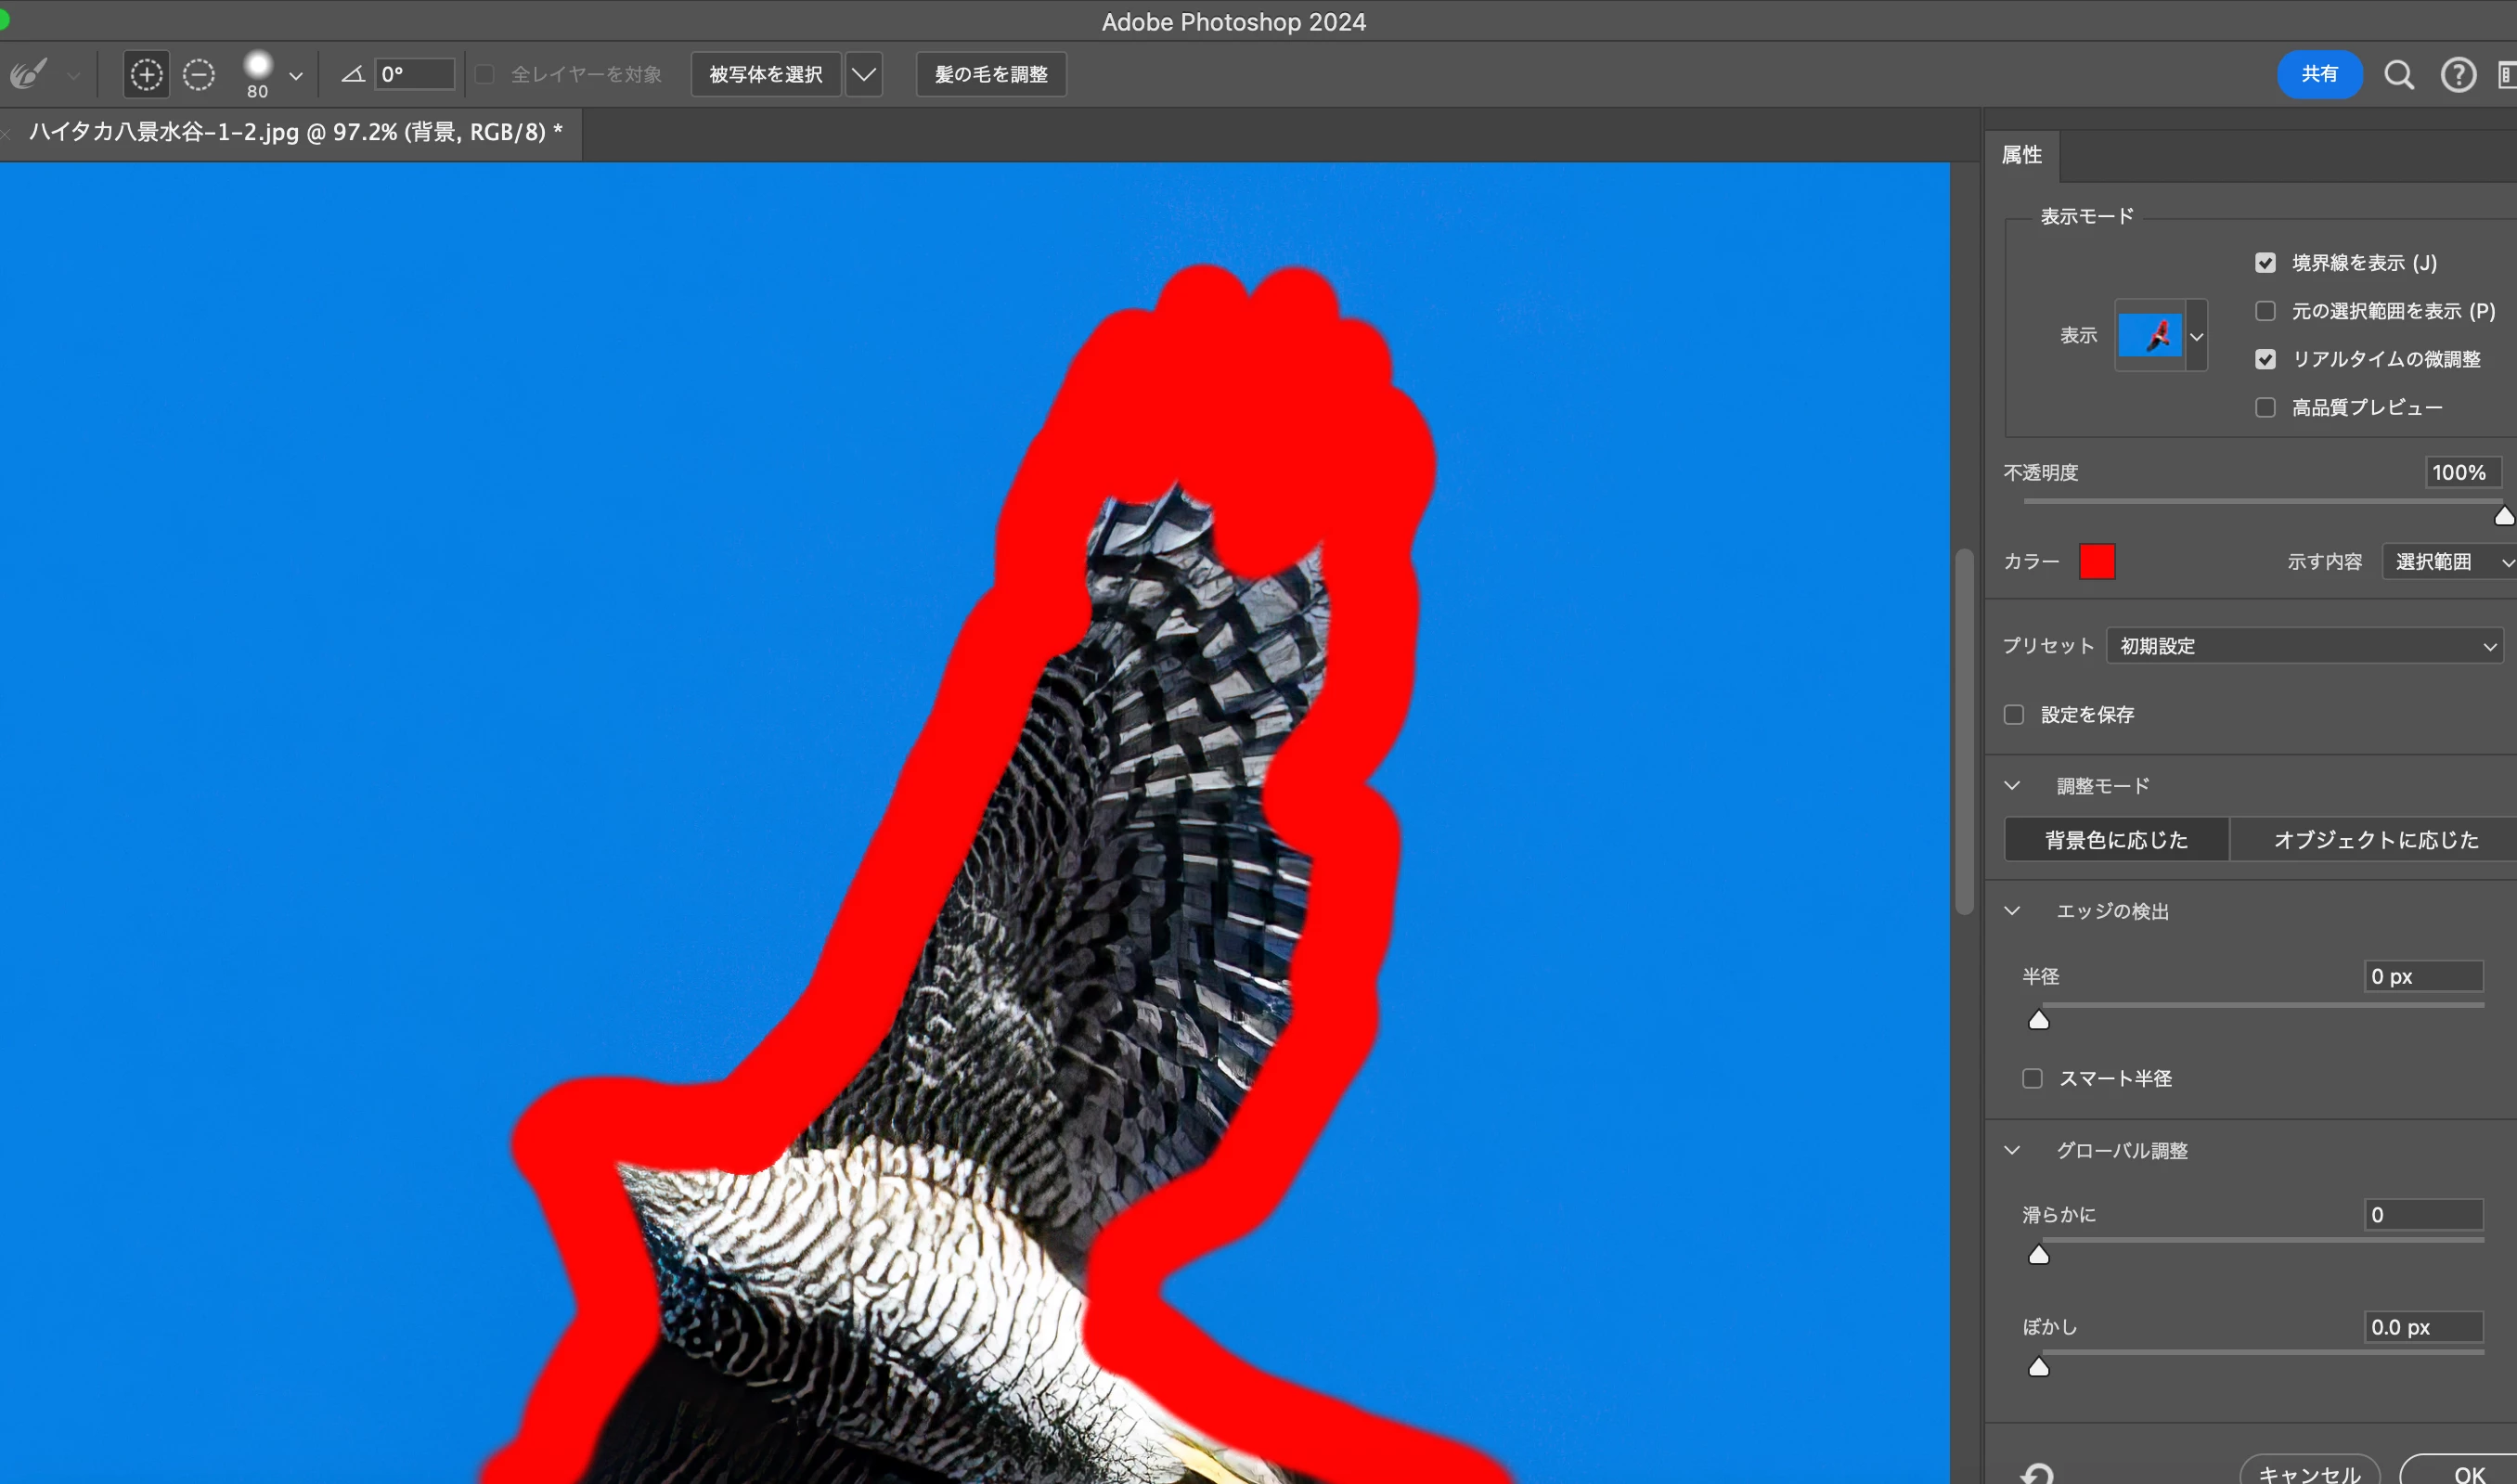This screenshot has height=1484, width=2517.
Task: Select the ハイタカ八景水谷-1-2.jpg document tab
Action: point(295,132)
